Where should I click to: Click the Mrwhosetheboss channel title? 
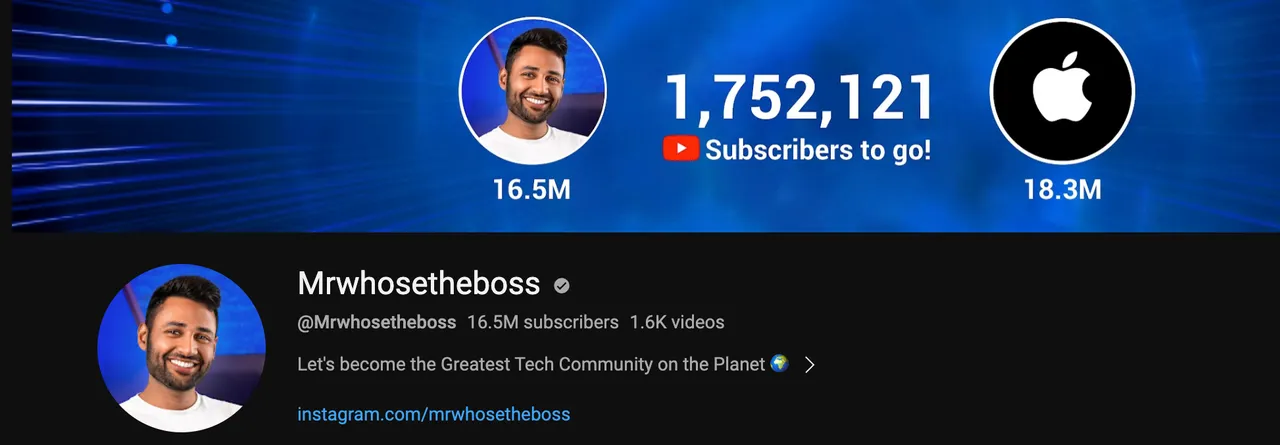419,284
